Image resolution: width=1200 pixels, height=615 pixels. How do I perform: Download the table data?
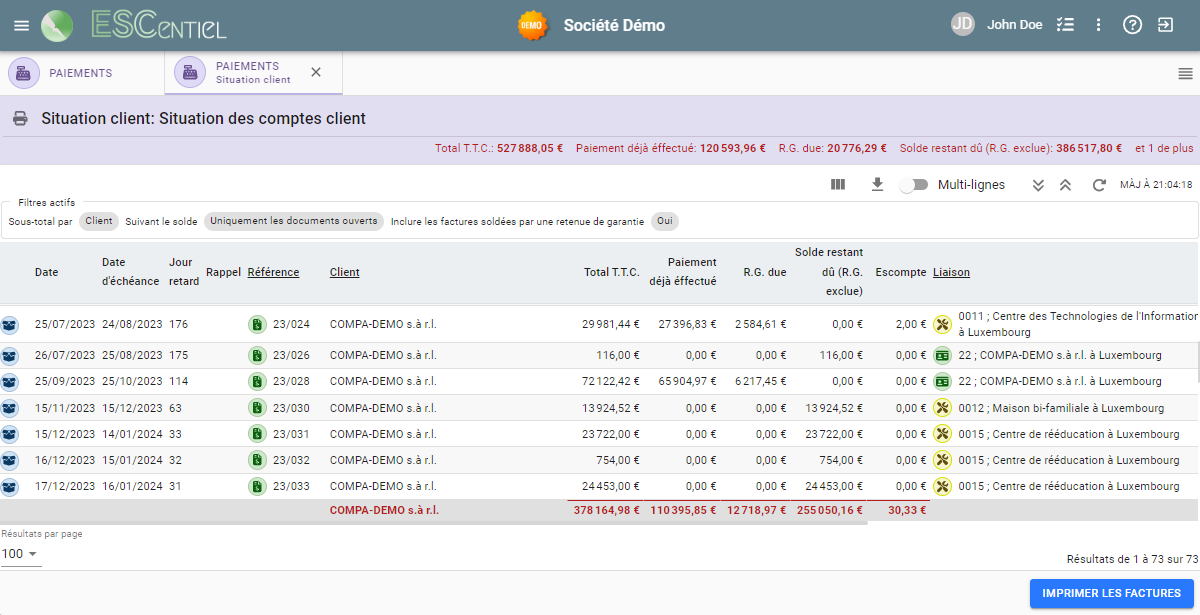tap(877, 185)
